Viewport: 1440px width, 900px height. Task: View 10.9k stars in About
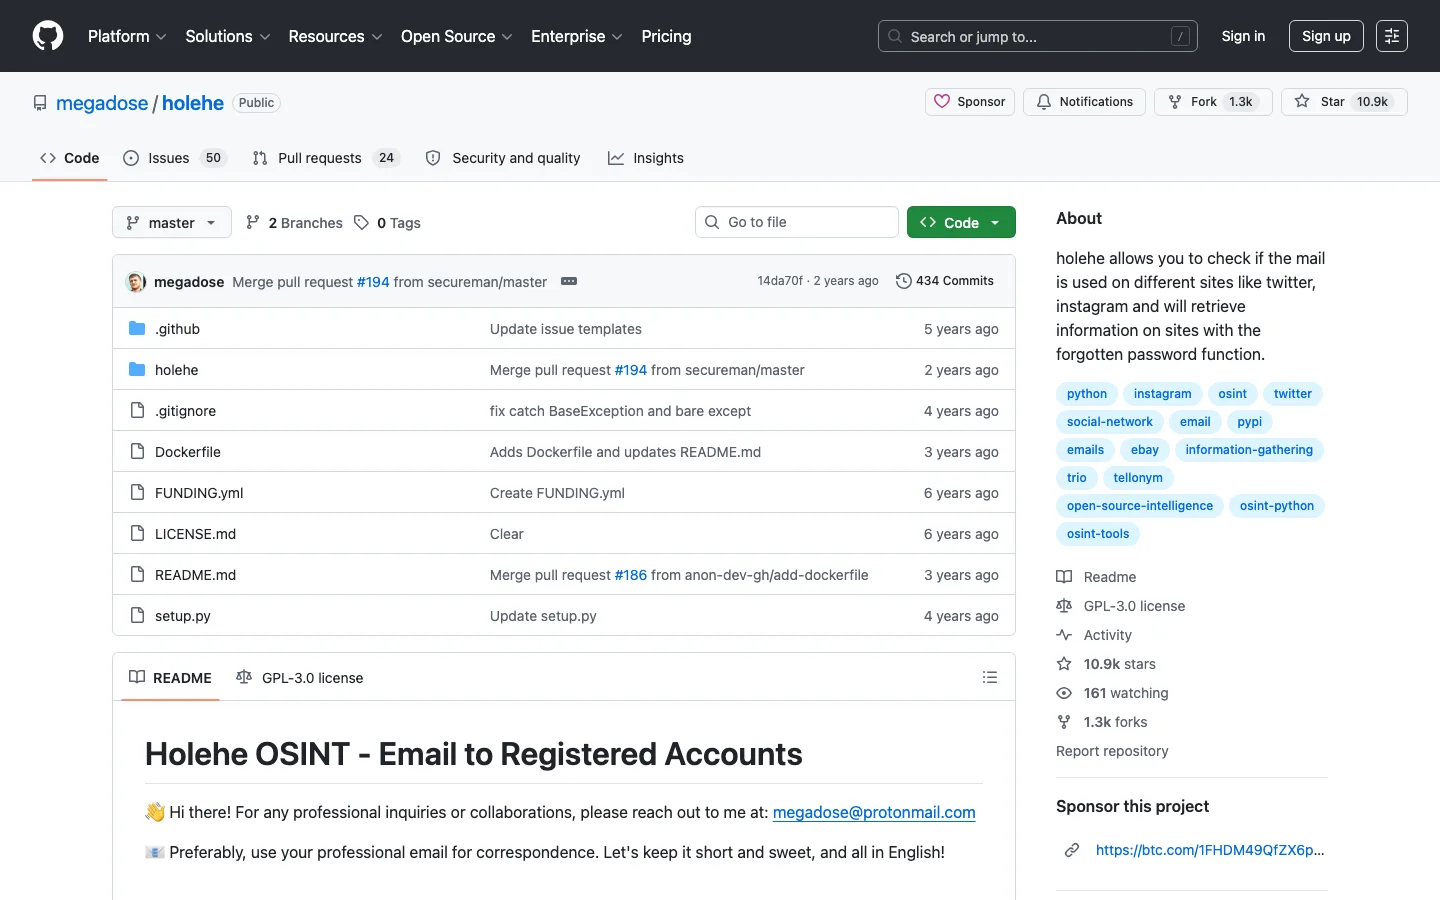(x=1106, y=664)
